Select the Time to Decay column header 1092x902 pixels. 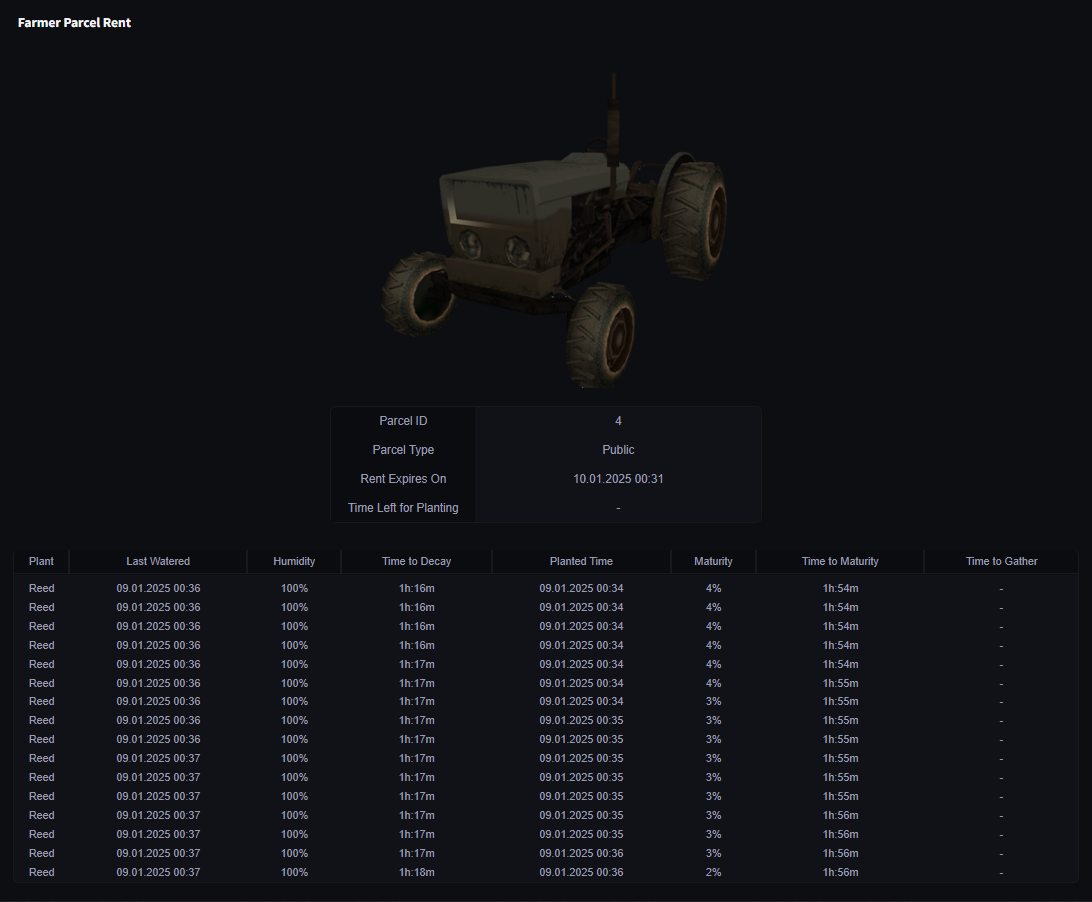pos(416,561)
